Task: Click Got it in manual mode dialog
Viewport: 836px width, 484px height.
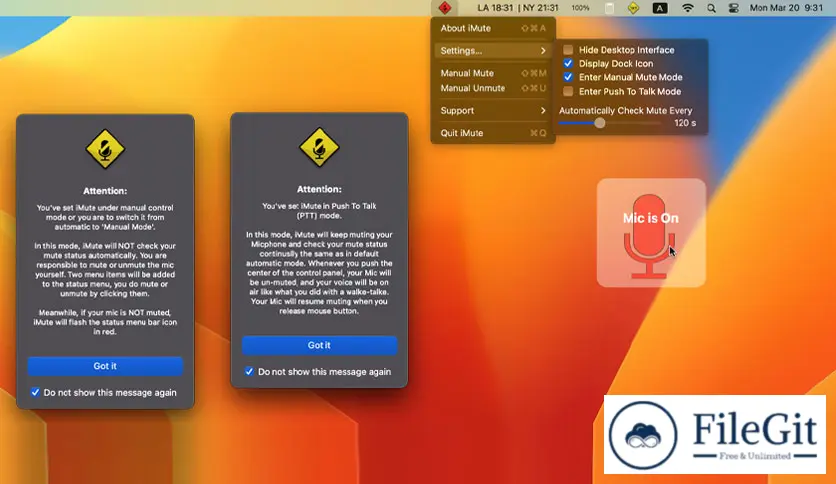Action: coord(105,366)
